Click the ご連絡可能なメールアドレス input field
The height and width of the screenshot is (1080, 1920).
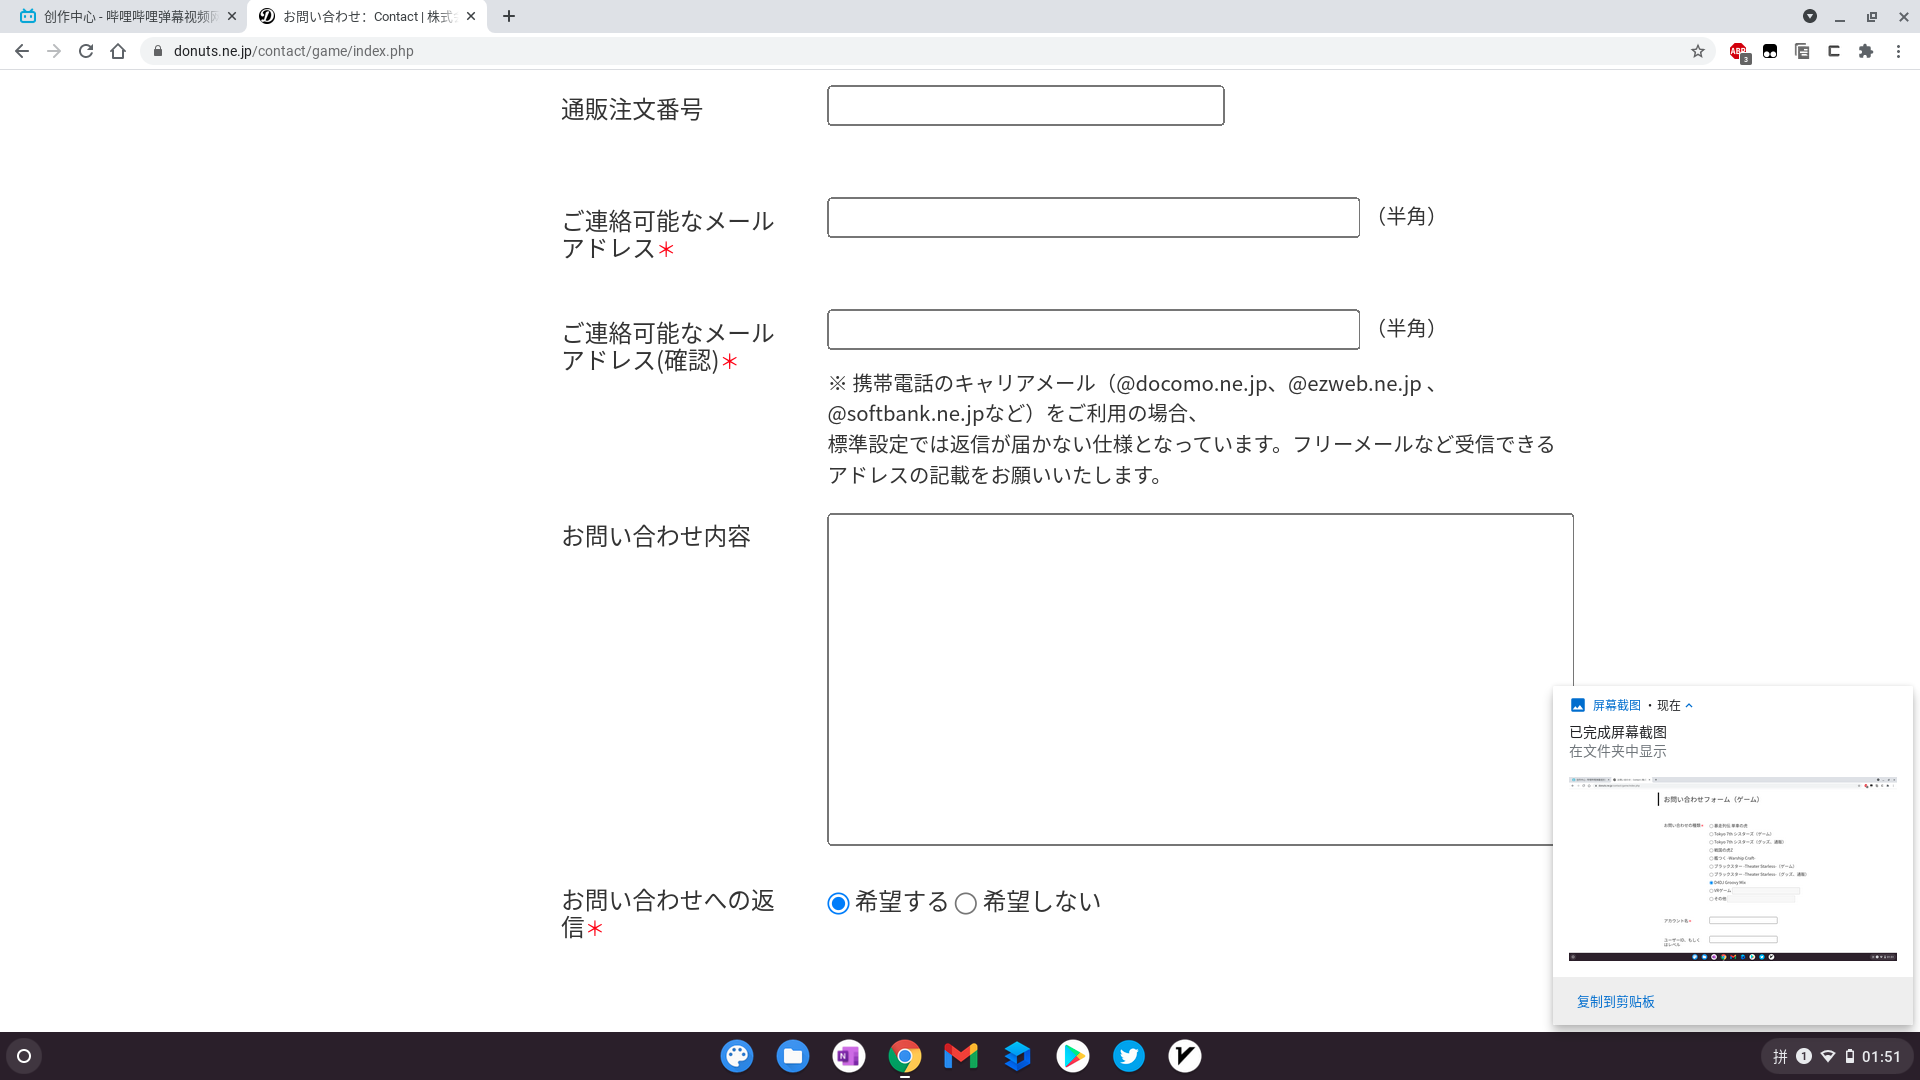pos(1093,217)
